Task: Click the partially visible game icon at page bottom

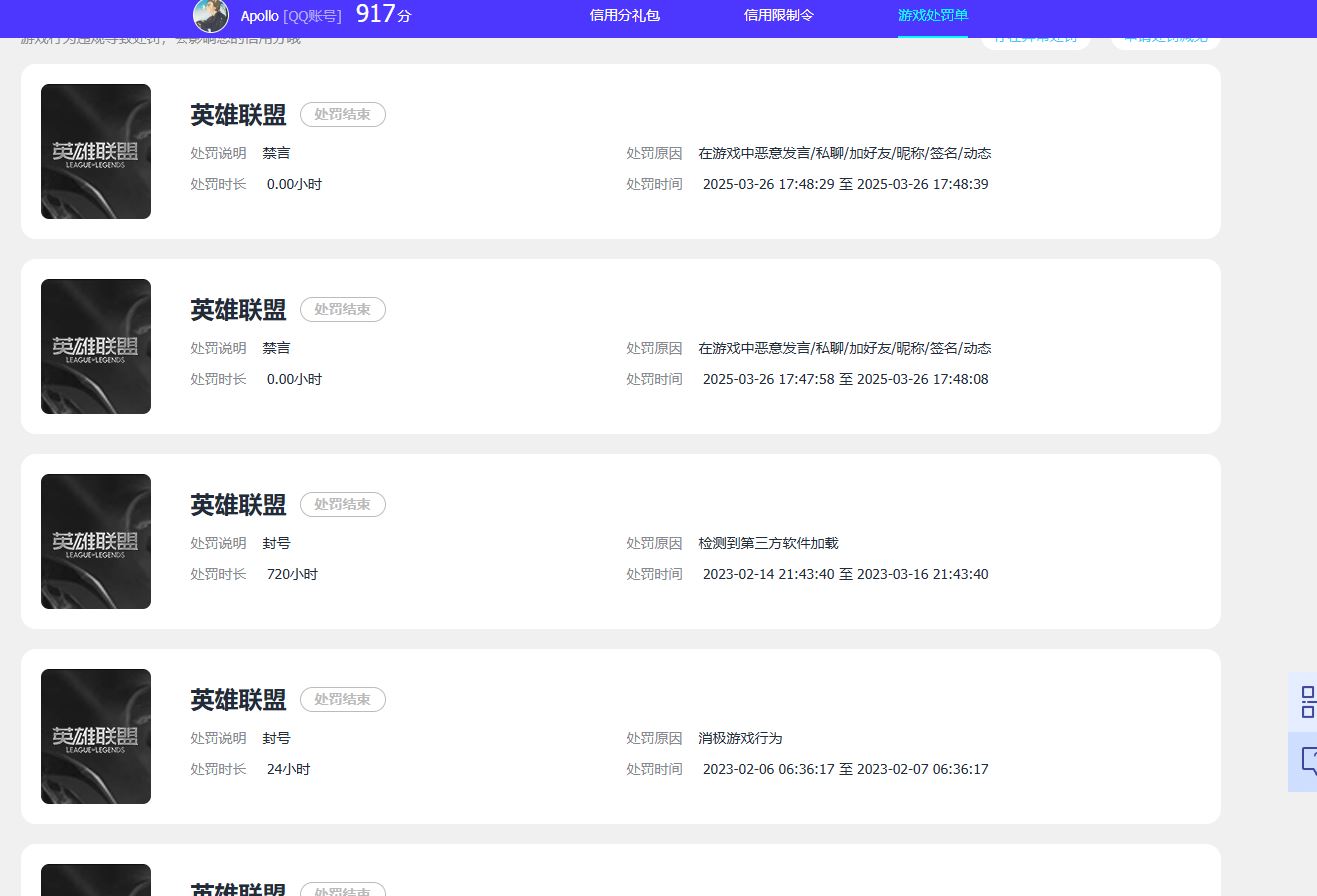Action: (95, 880)
